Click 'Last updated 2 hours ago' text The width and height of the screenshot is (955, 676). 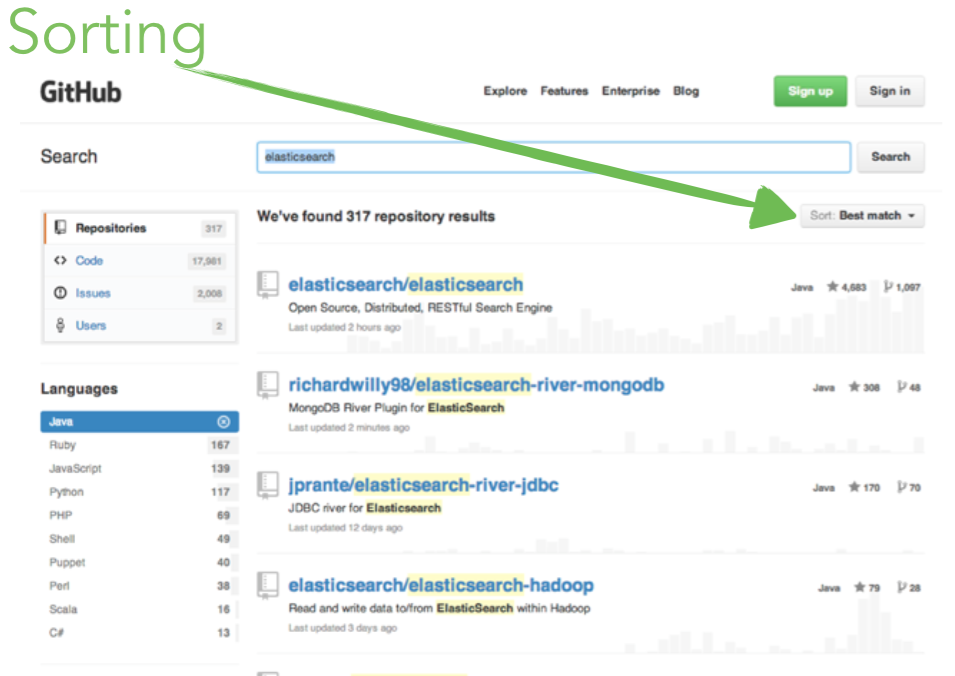pos(344,328)
